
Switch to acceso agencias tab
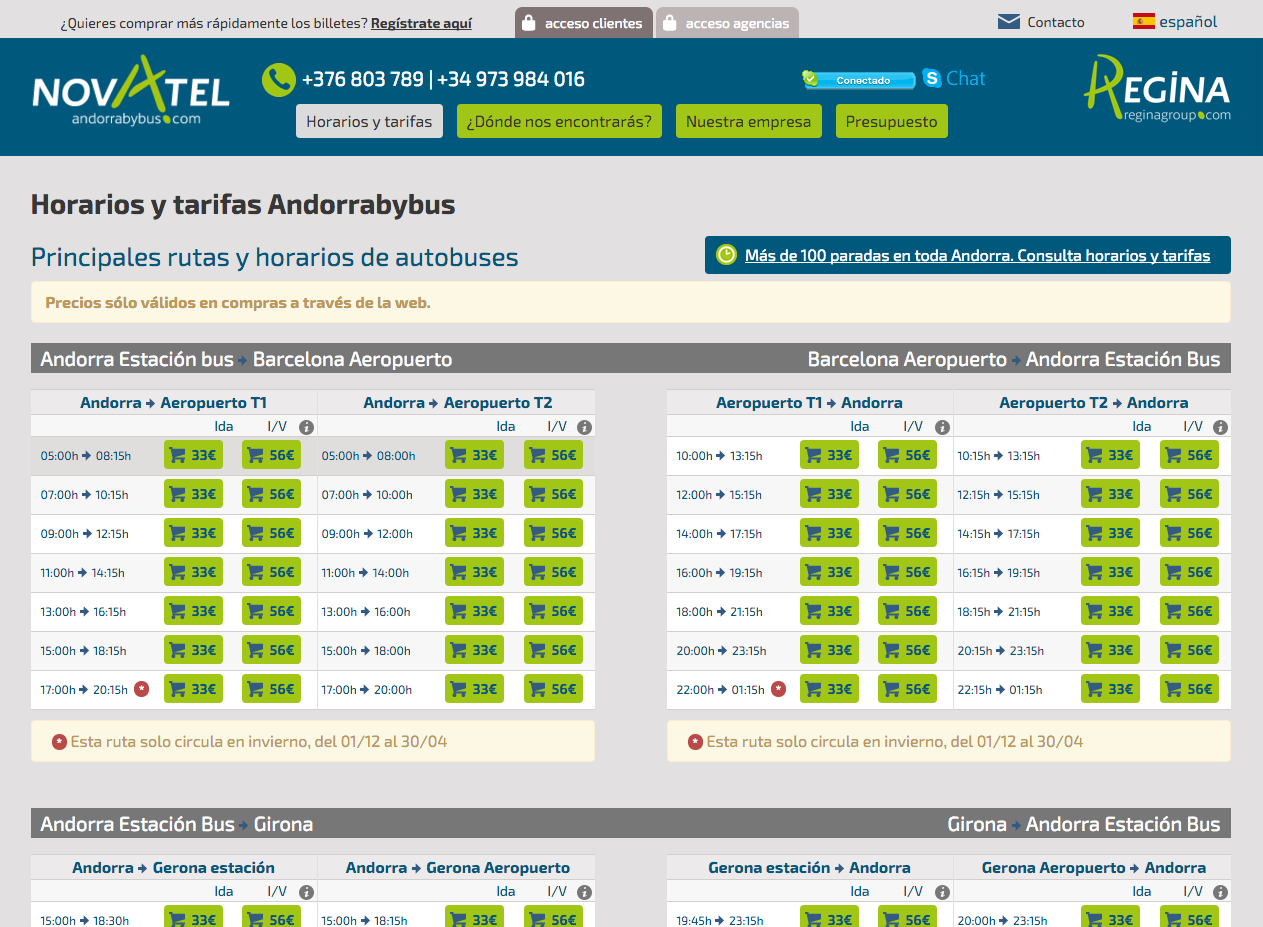point(727,23)
